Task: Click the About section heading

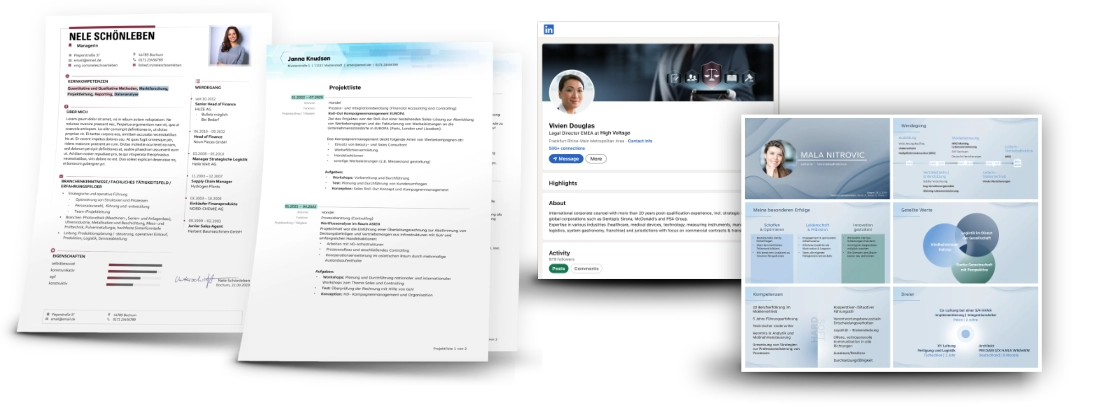Action: click(557, 203)
